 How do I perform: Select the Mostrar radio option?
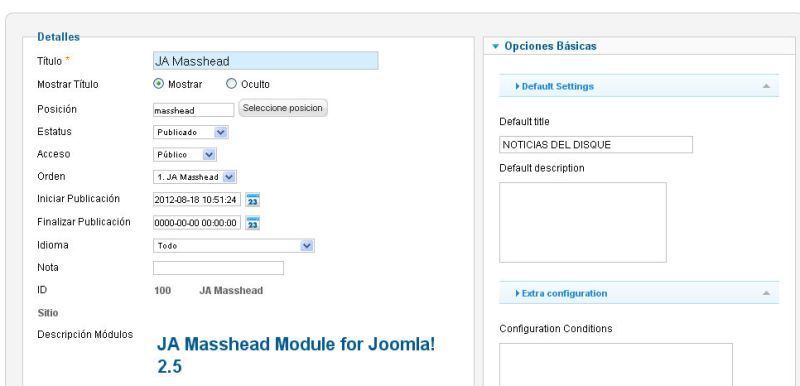click(x=159, y=84)
